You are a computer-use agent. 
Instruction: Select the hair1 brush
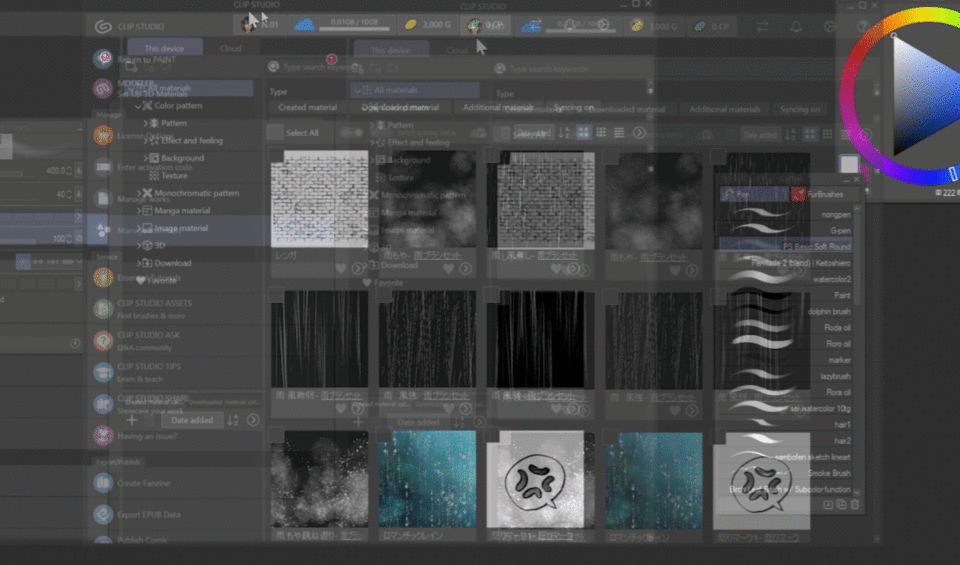[x=785, y=424]
